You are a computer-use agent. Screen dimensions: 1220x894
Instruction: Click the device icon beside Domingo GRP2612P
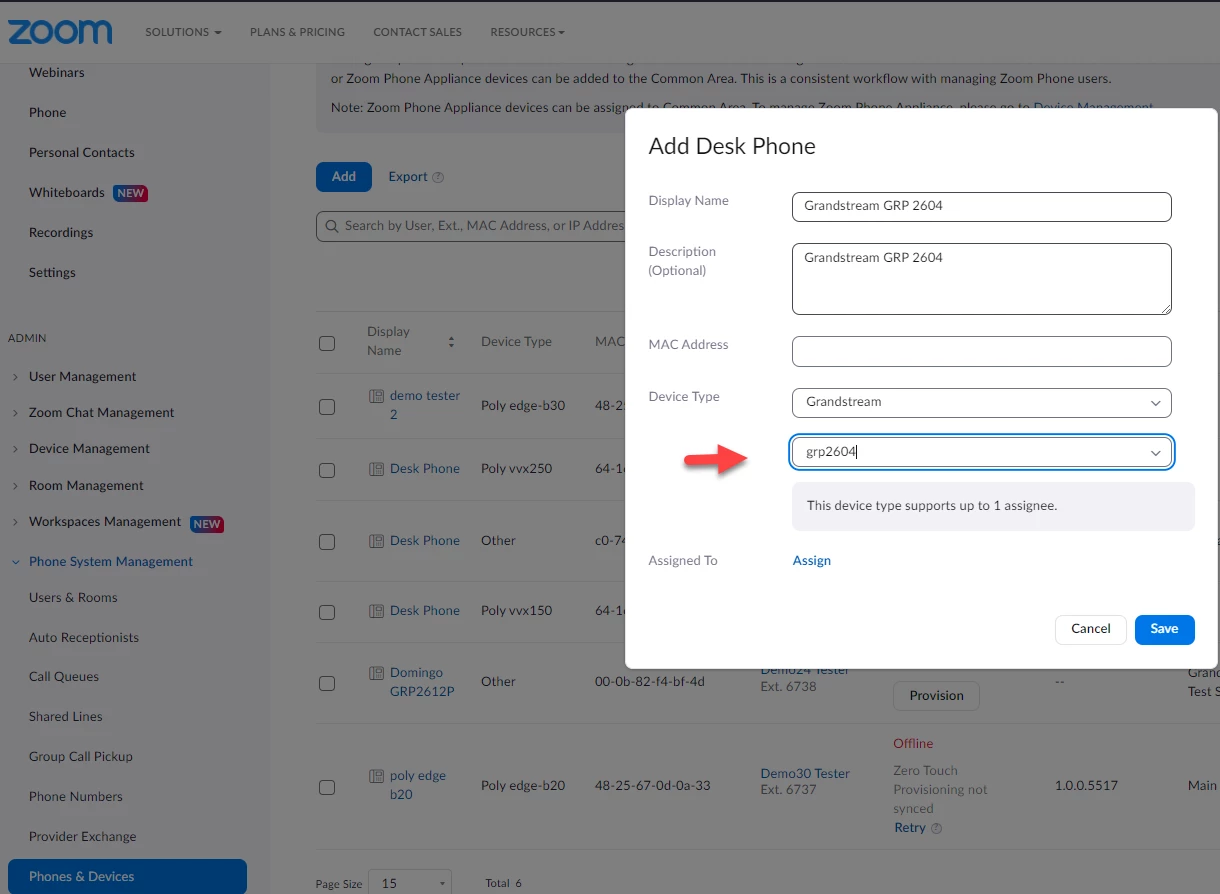point(377,673)
